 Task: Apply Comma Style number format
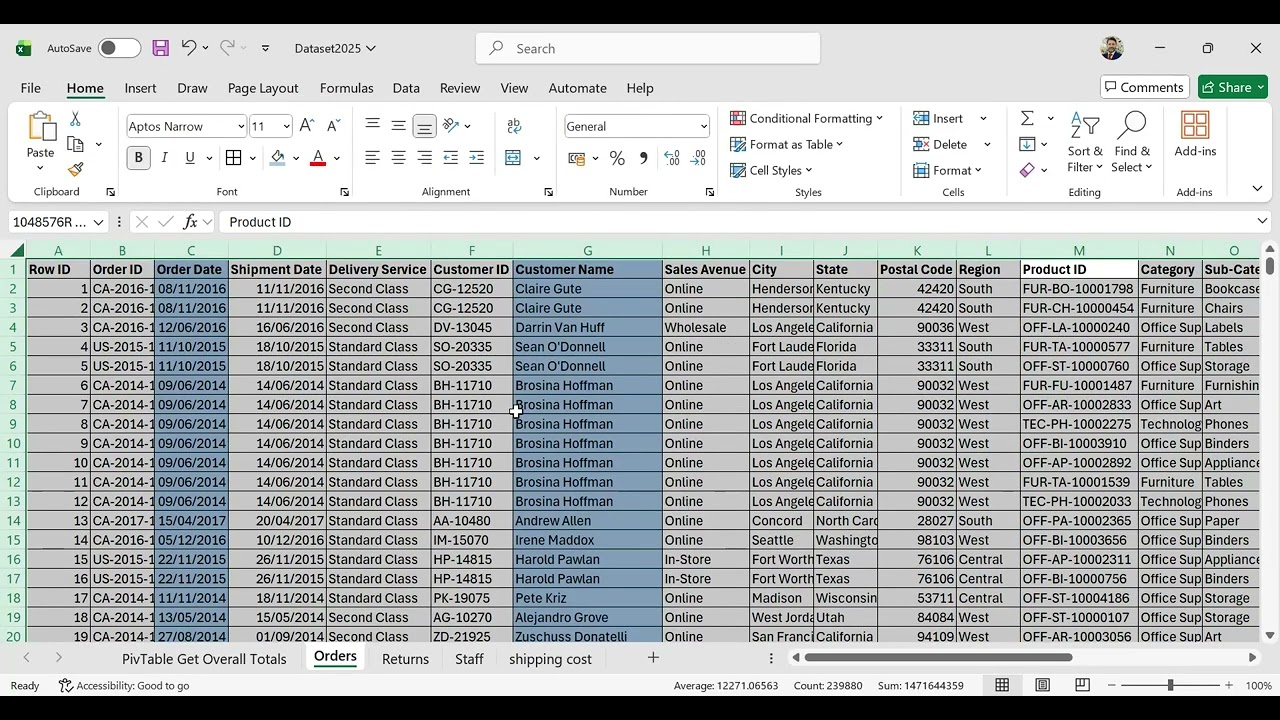643,158
